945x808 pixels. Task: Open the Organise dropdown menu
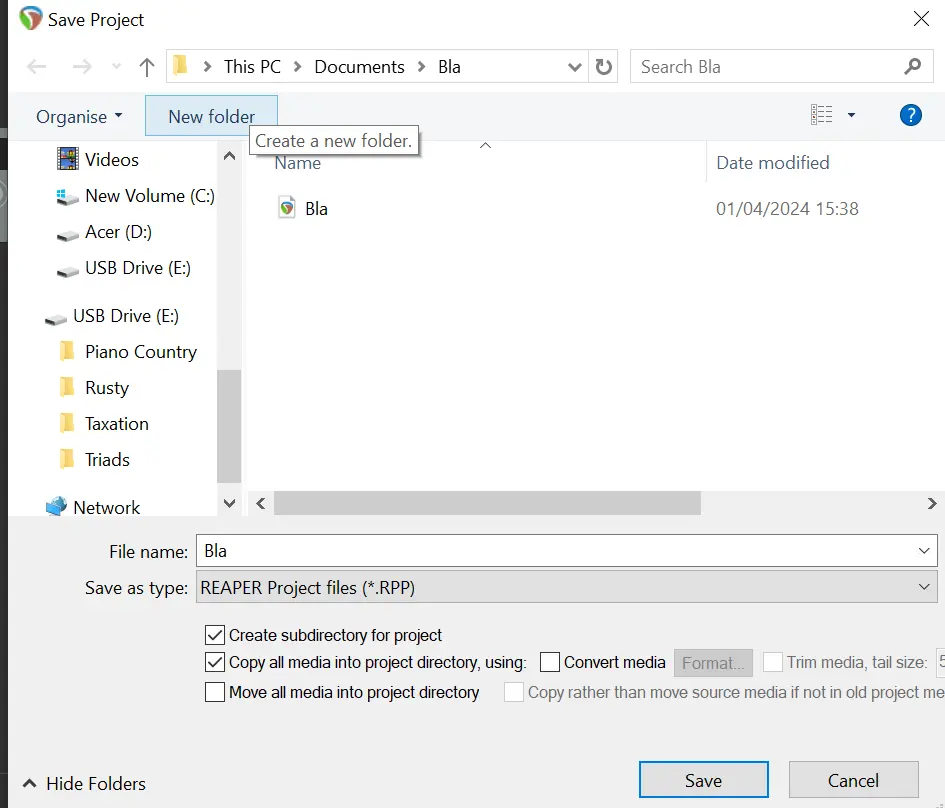(x=79, y=117)
